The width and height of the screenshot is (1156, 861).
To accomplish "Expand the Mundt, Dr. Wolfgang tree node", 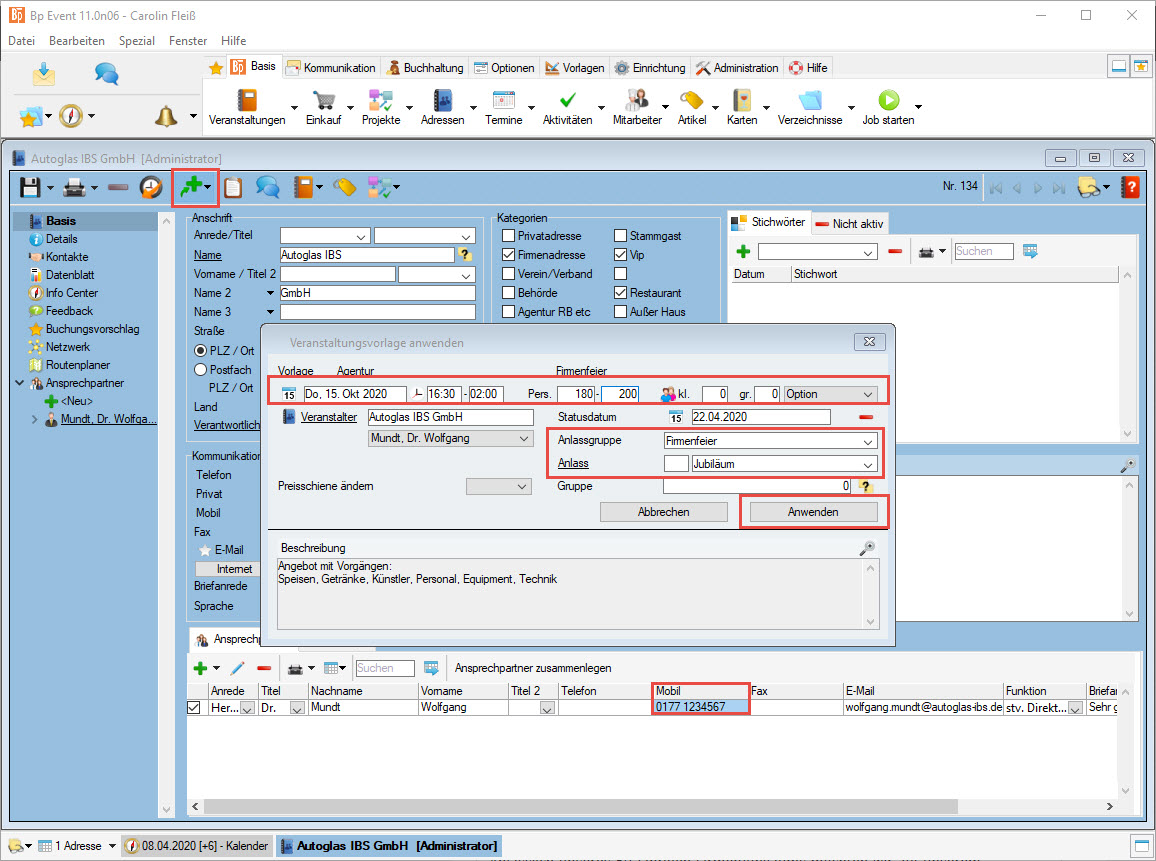I will (x=36, y=419).
